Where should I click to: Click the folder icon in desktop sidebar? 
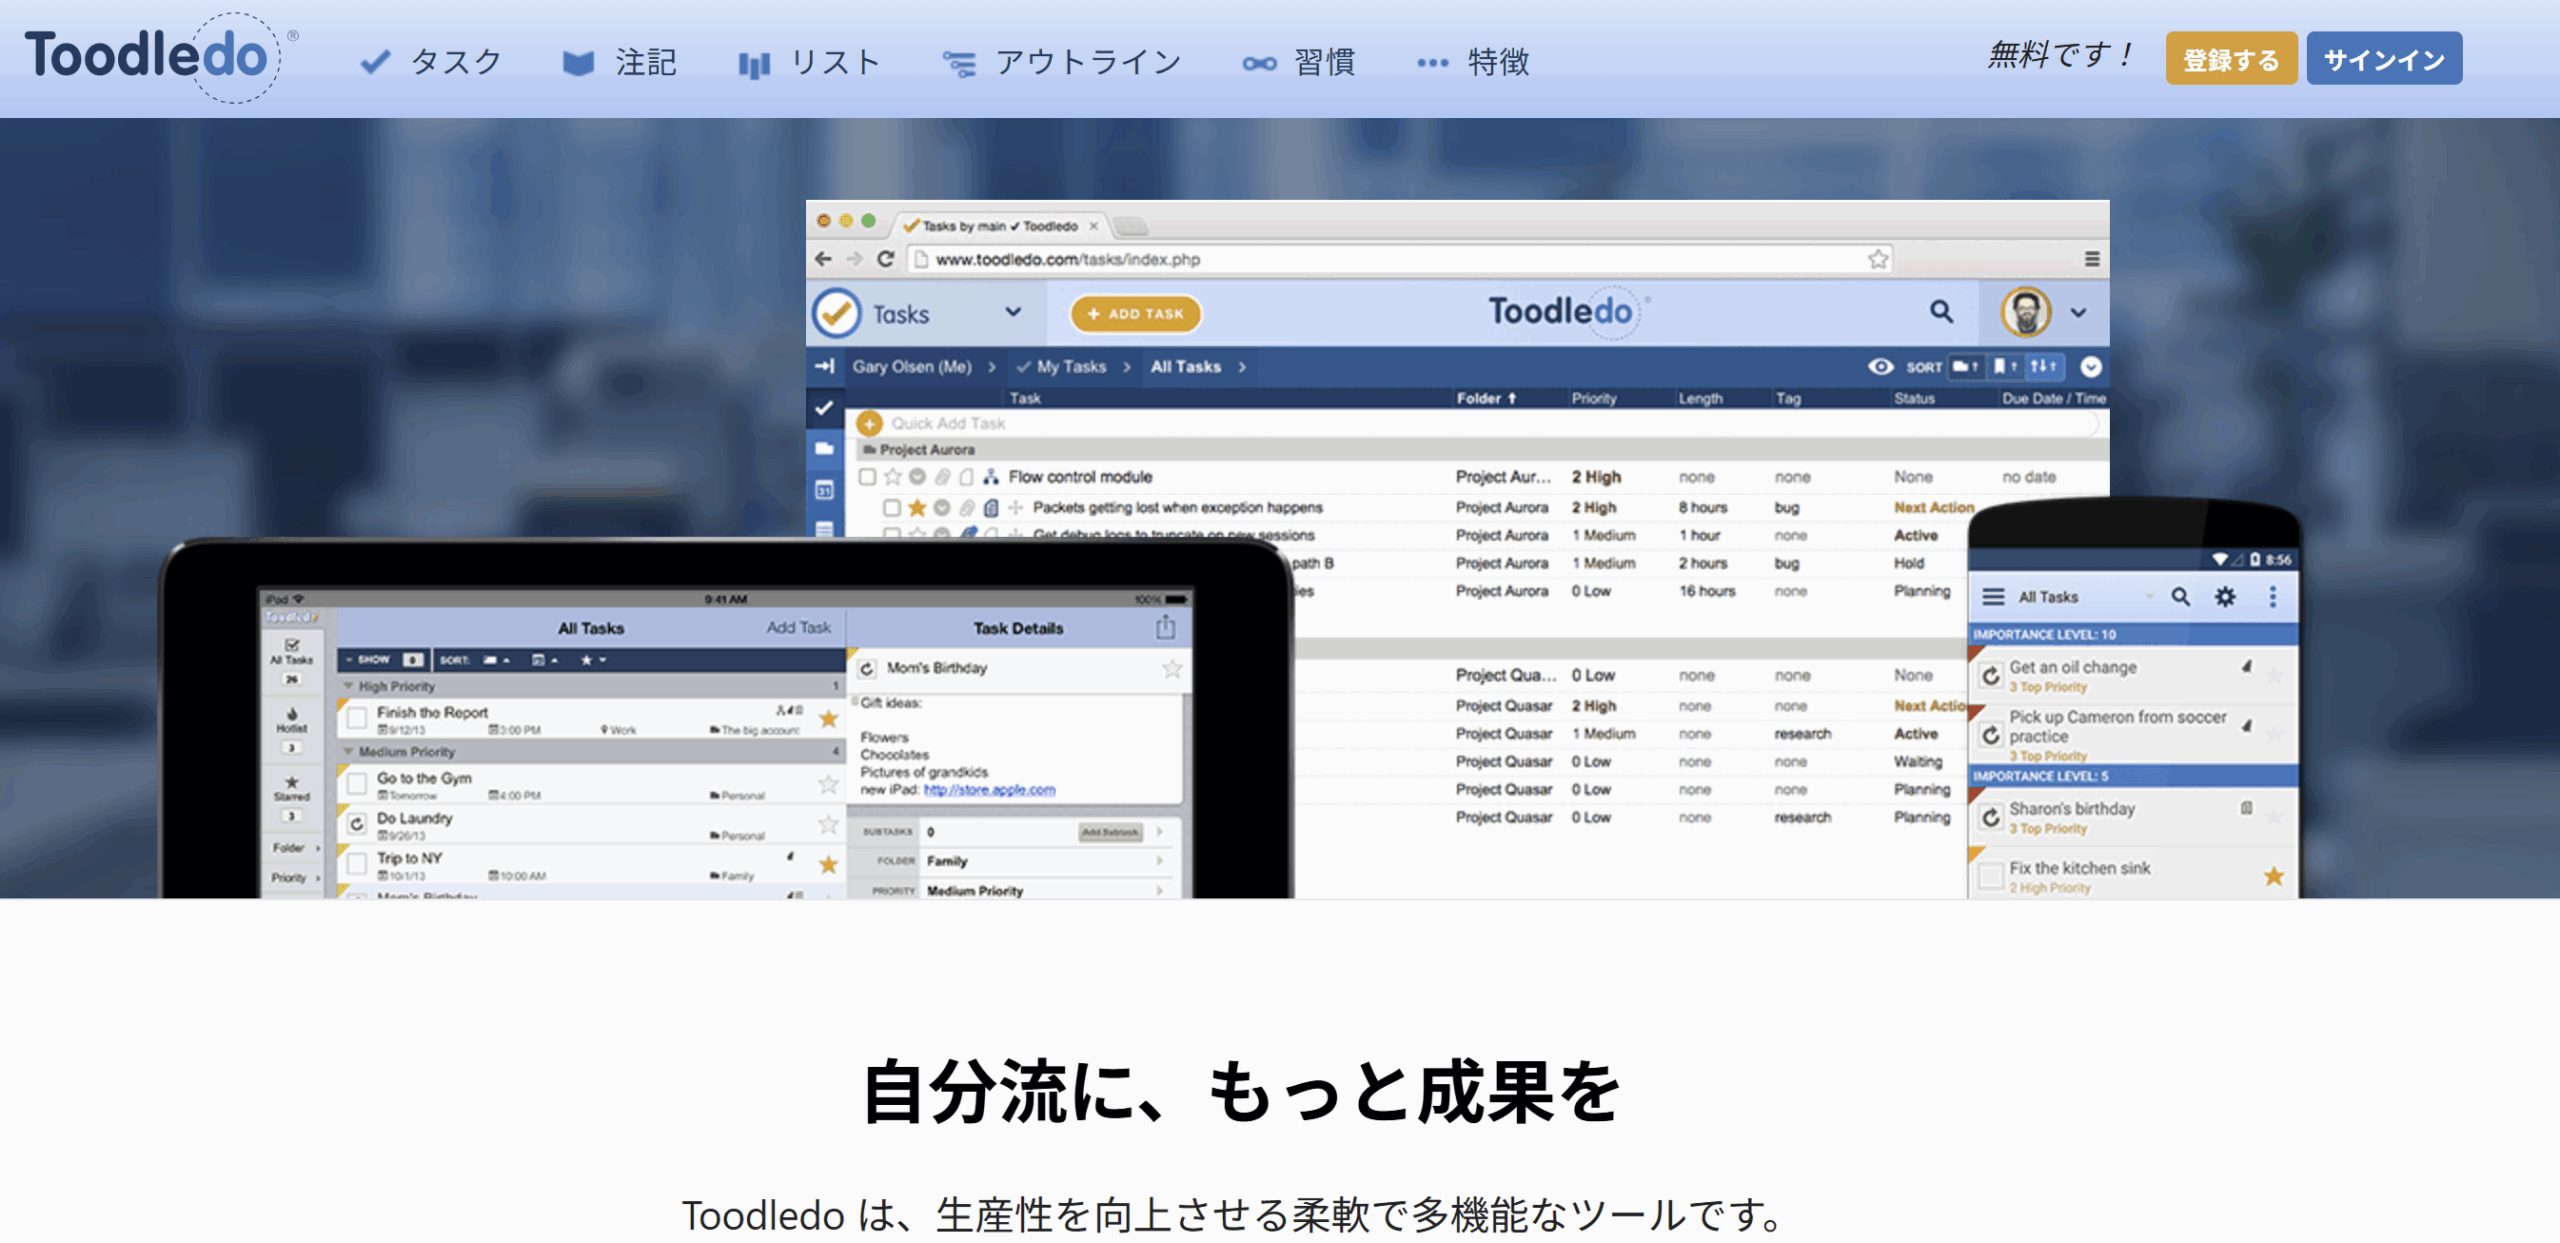824,449
